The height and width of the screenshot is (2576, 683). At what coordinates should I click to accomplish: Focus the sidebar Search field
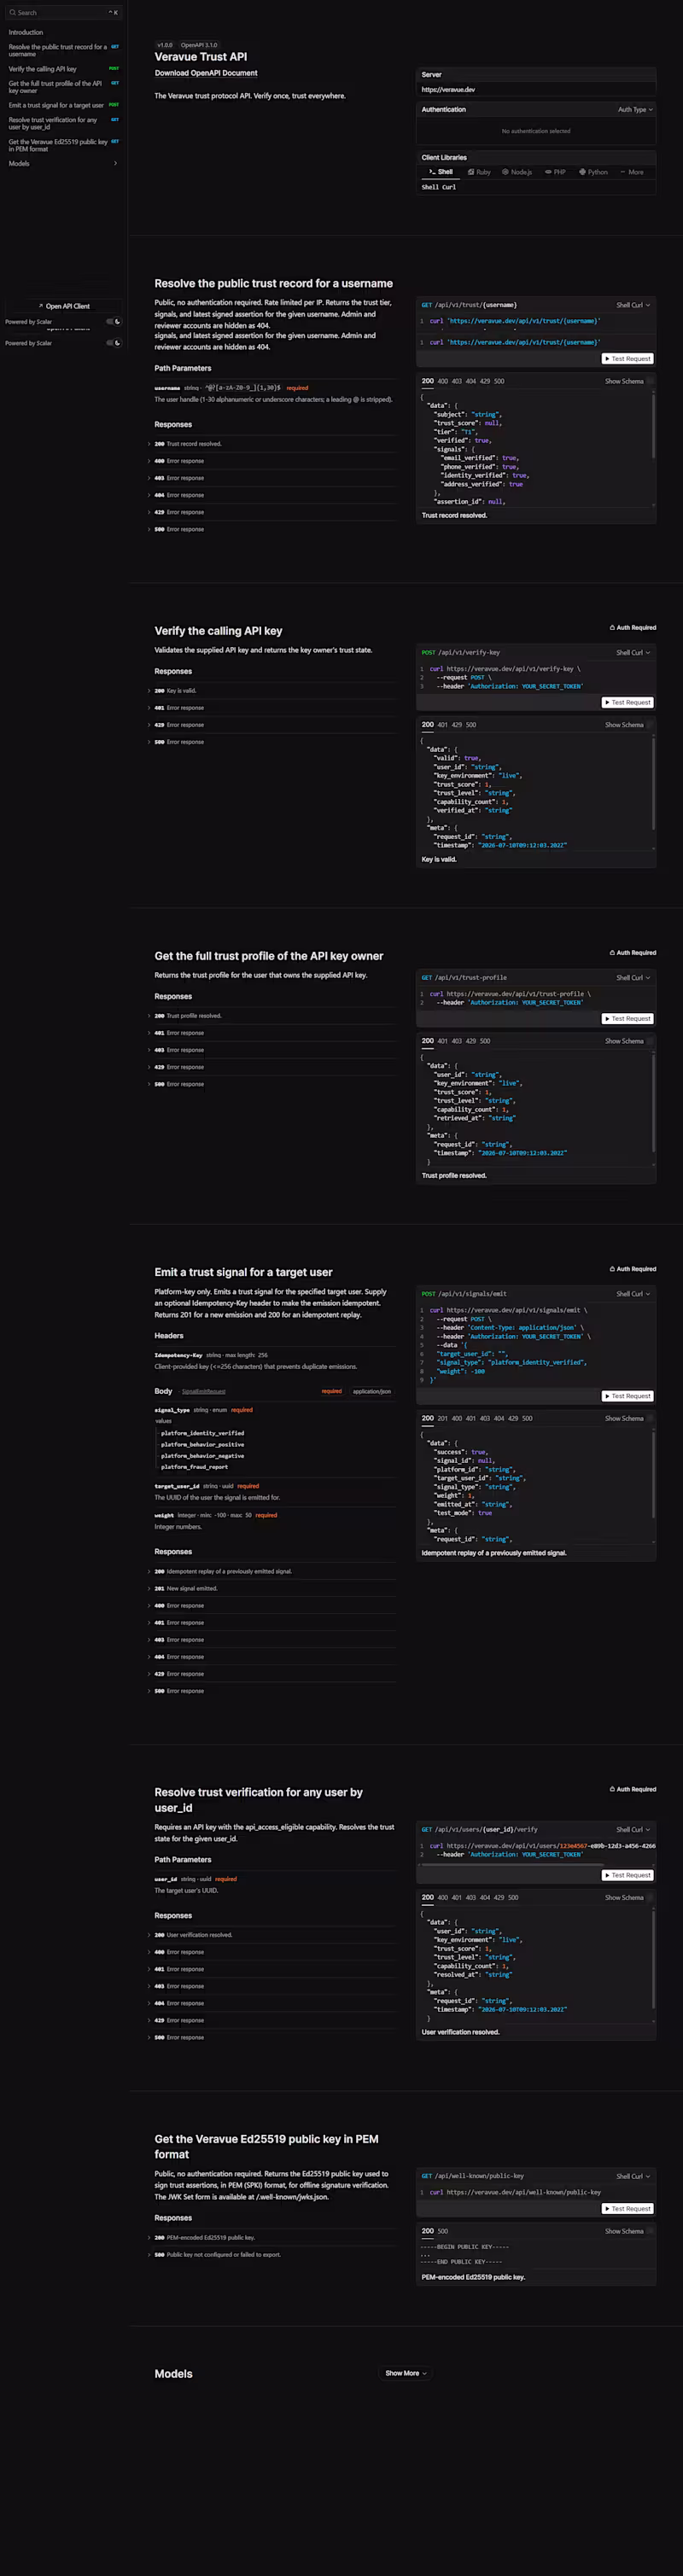(63, 13)
